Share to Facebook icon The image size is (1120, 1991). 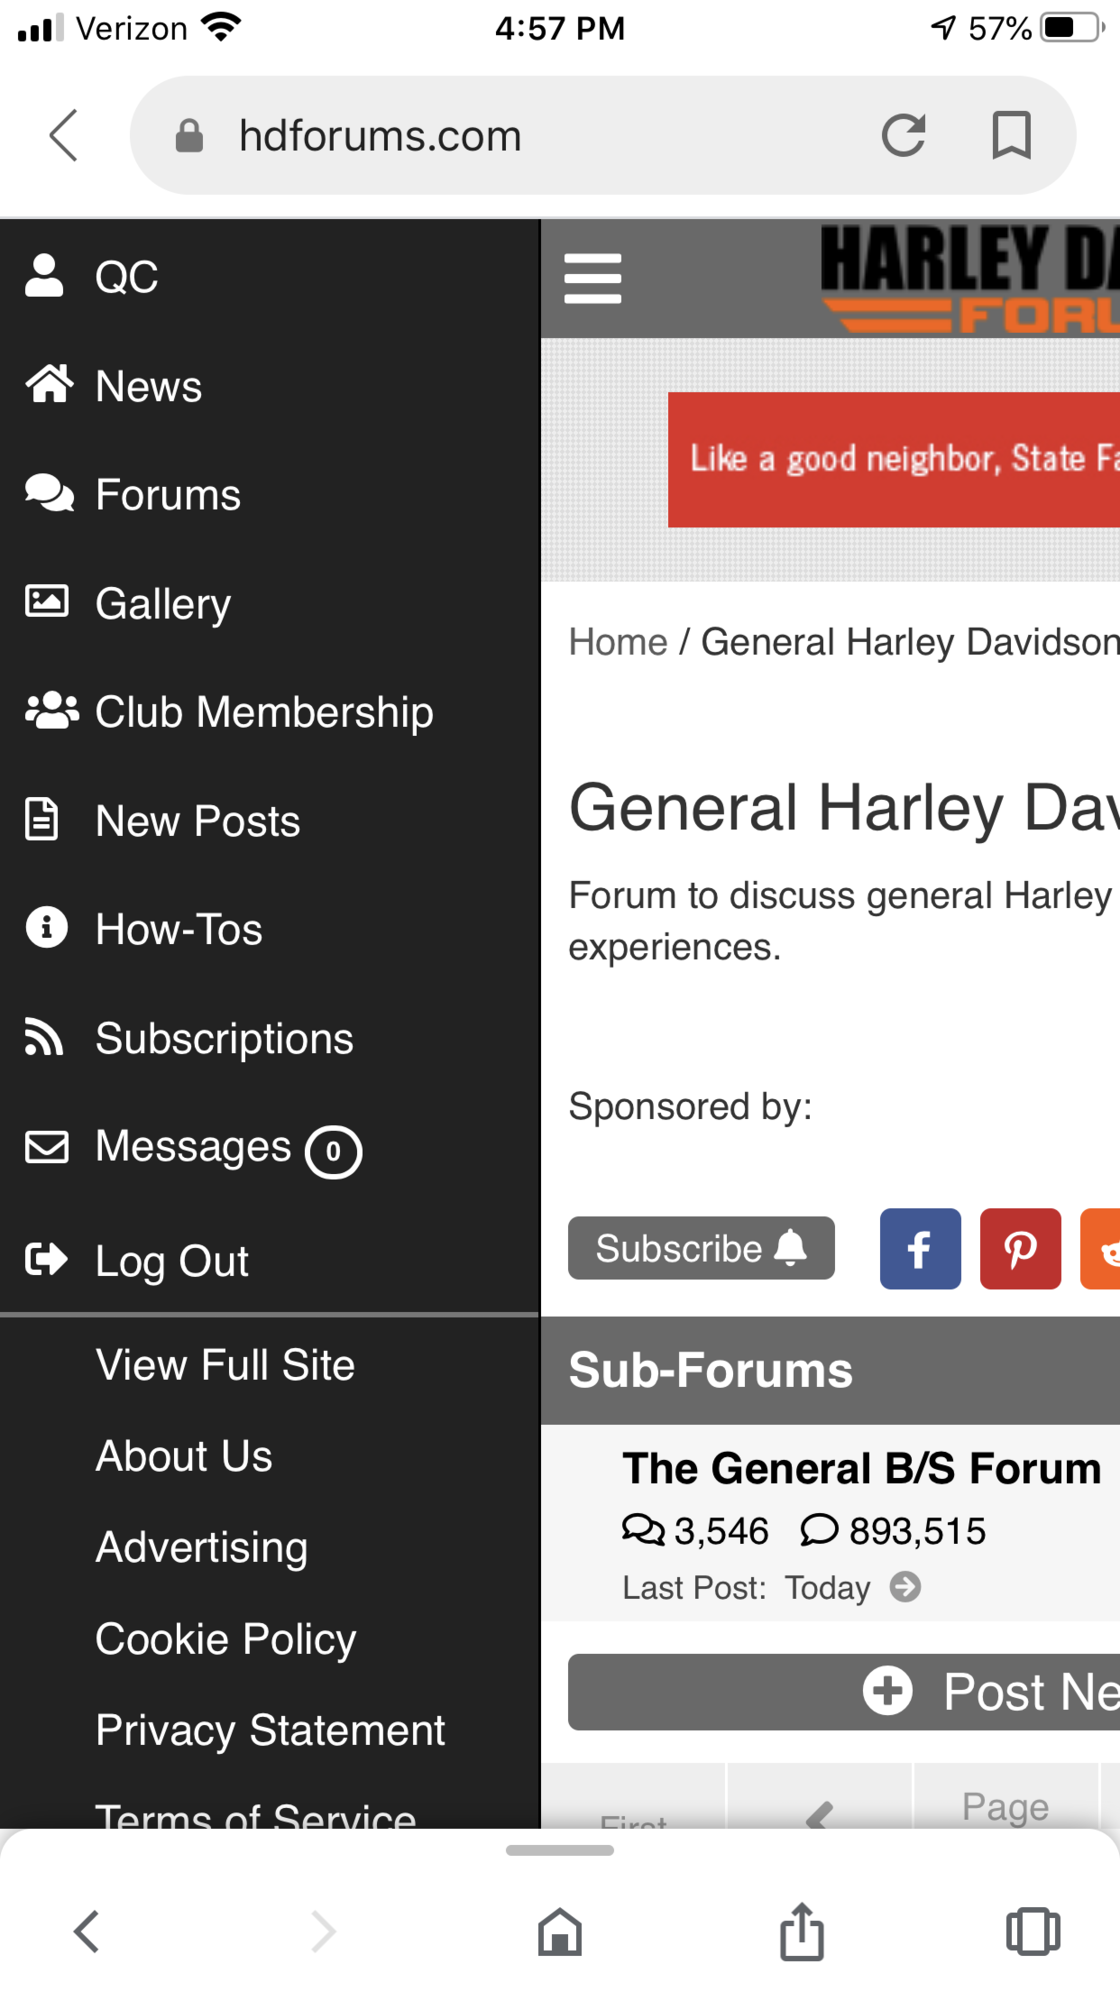click(x=920, y=1249)
